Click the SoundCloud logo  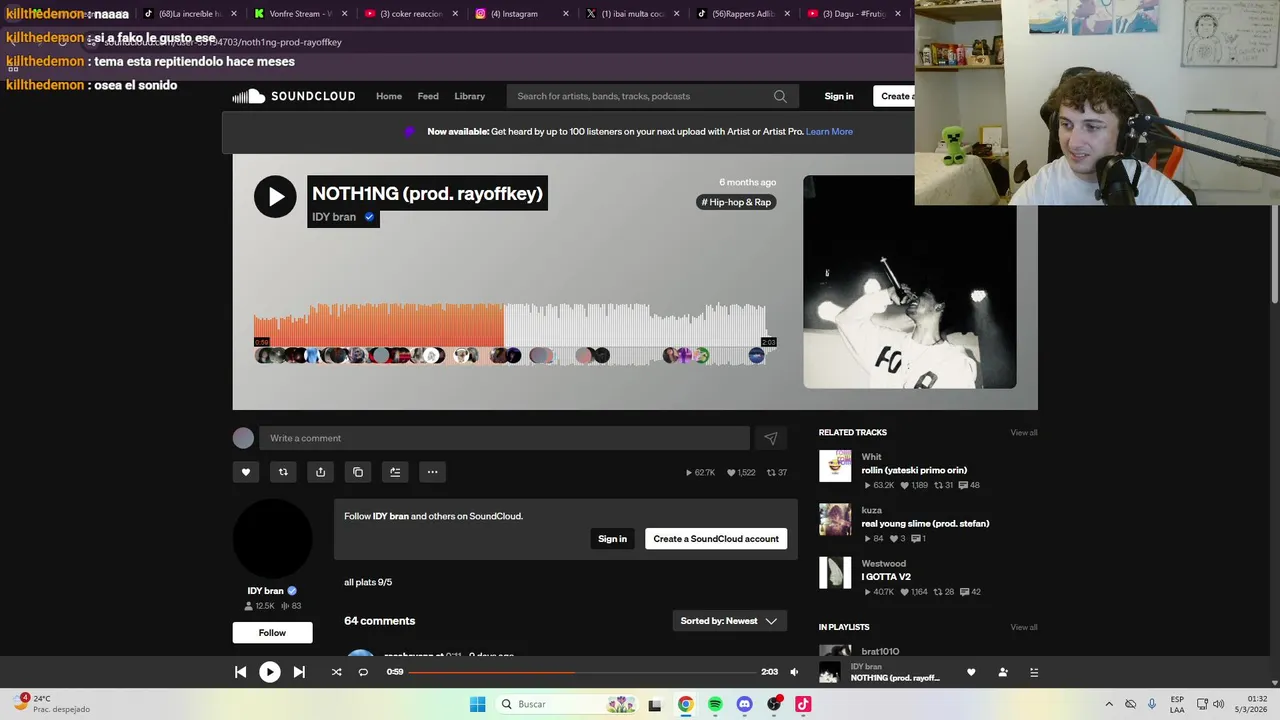click(x=294, y=96)
